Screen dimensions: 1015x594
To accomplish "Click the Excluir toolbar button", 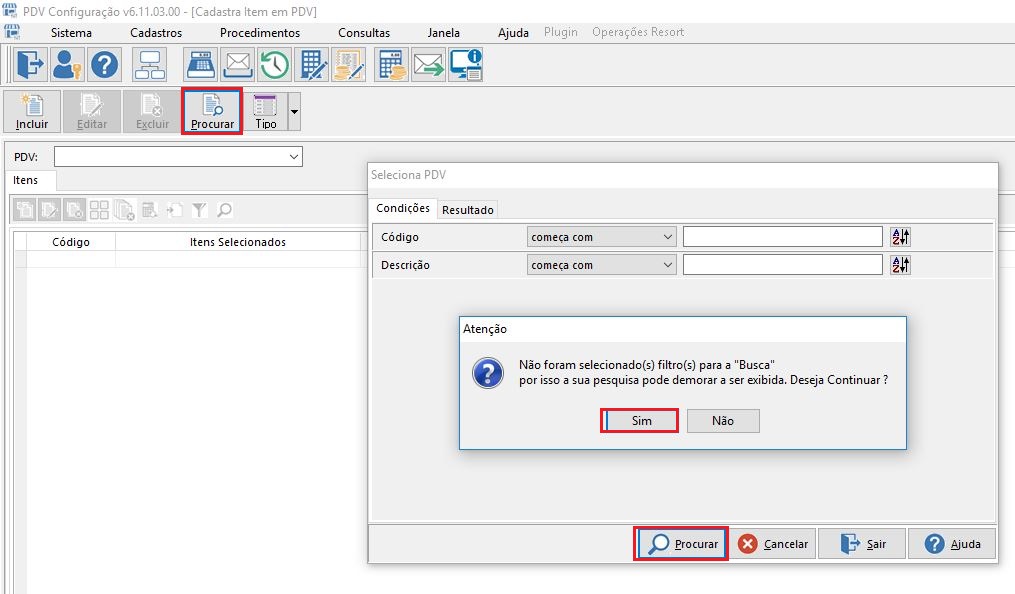I will (152, 111).
